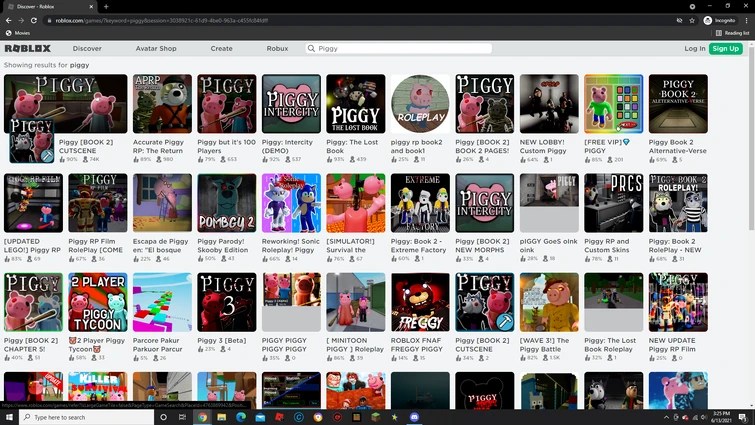The image size is (755, 425).
Task: Open the Movies bookmark
Action: pos(18,33)
